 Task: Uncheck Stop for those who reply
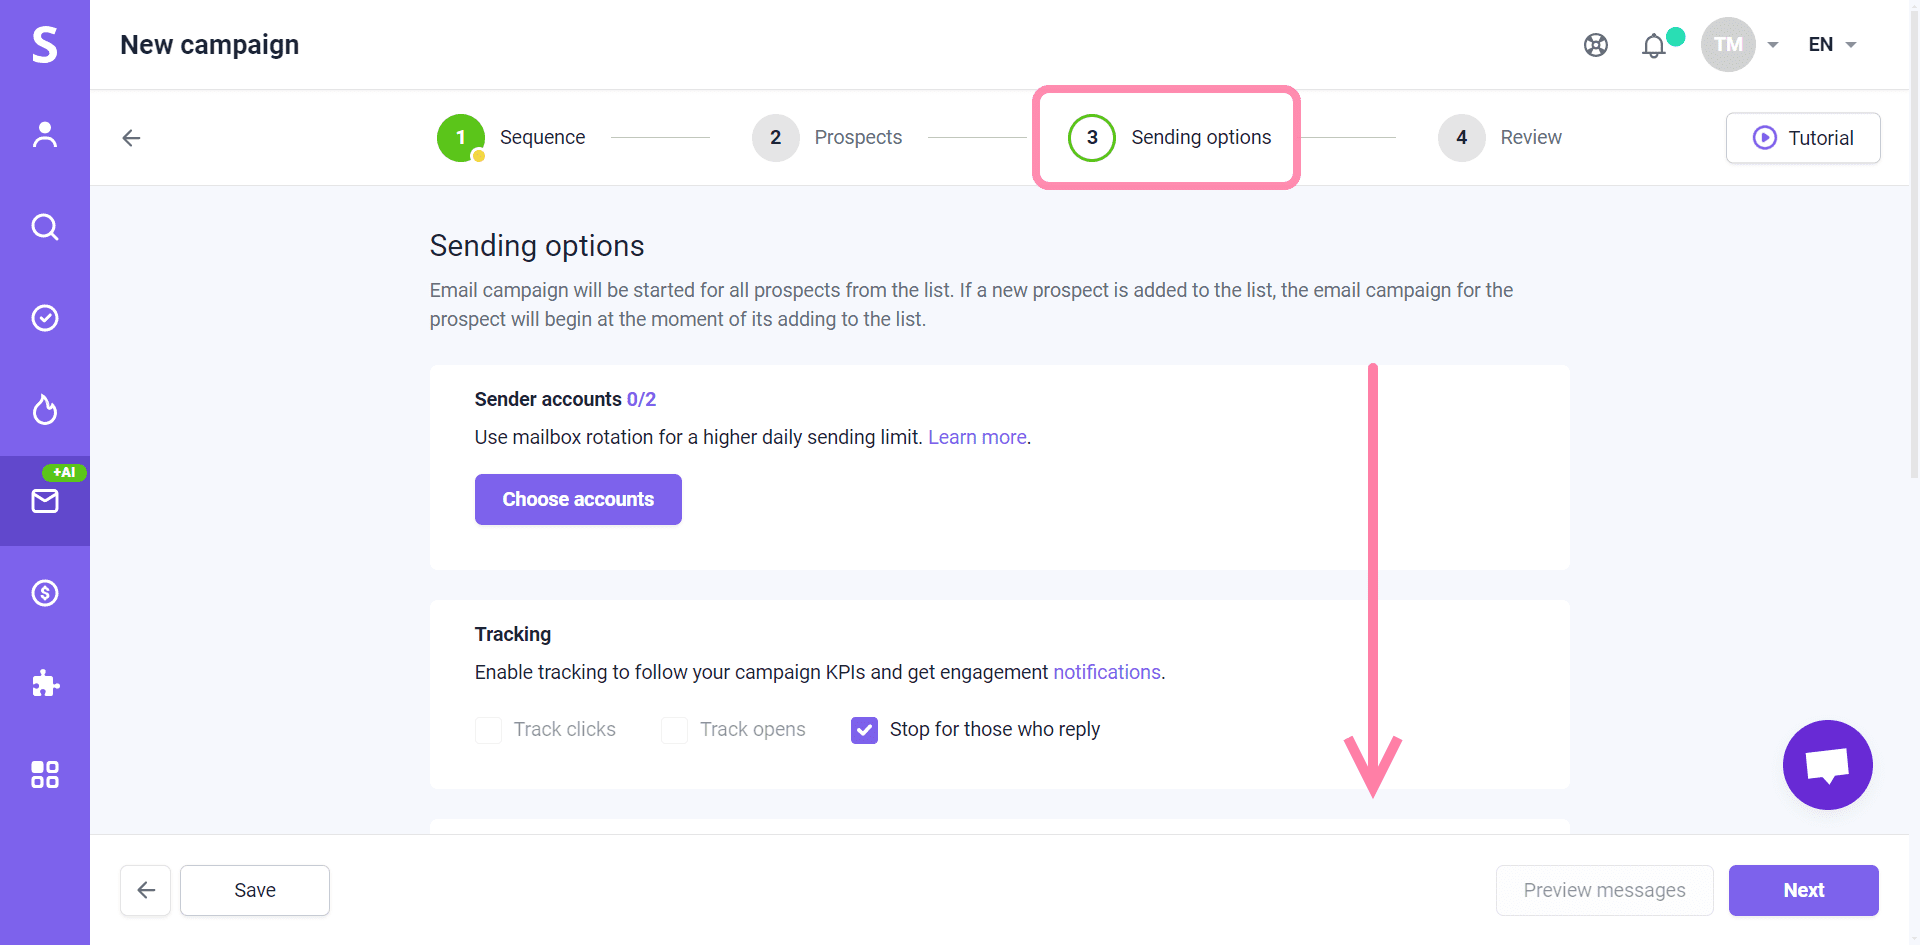(x=864, y=730)
